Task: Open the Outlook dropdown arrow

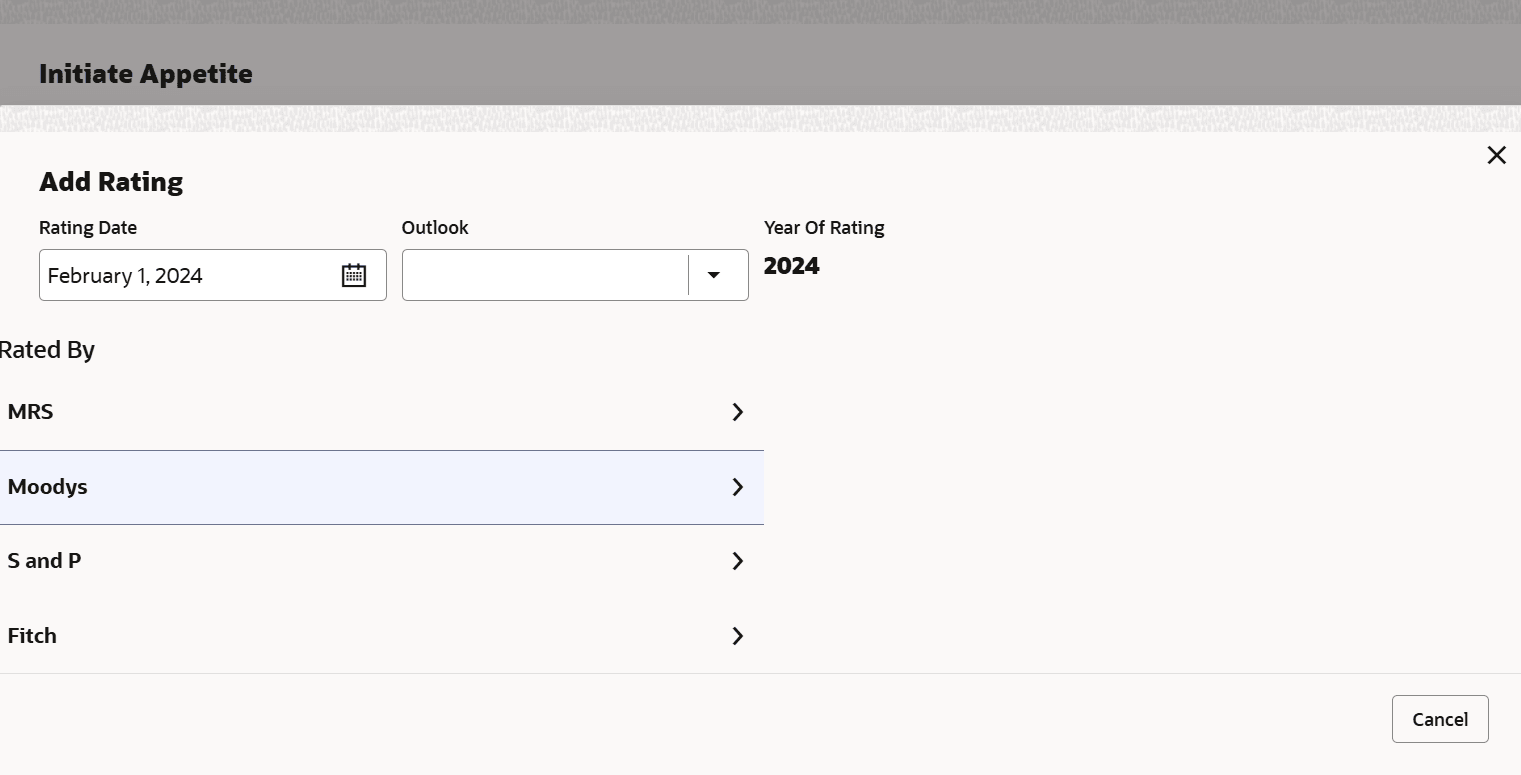Action: point(714,275)
